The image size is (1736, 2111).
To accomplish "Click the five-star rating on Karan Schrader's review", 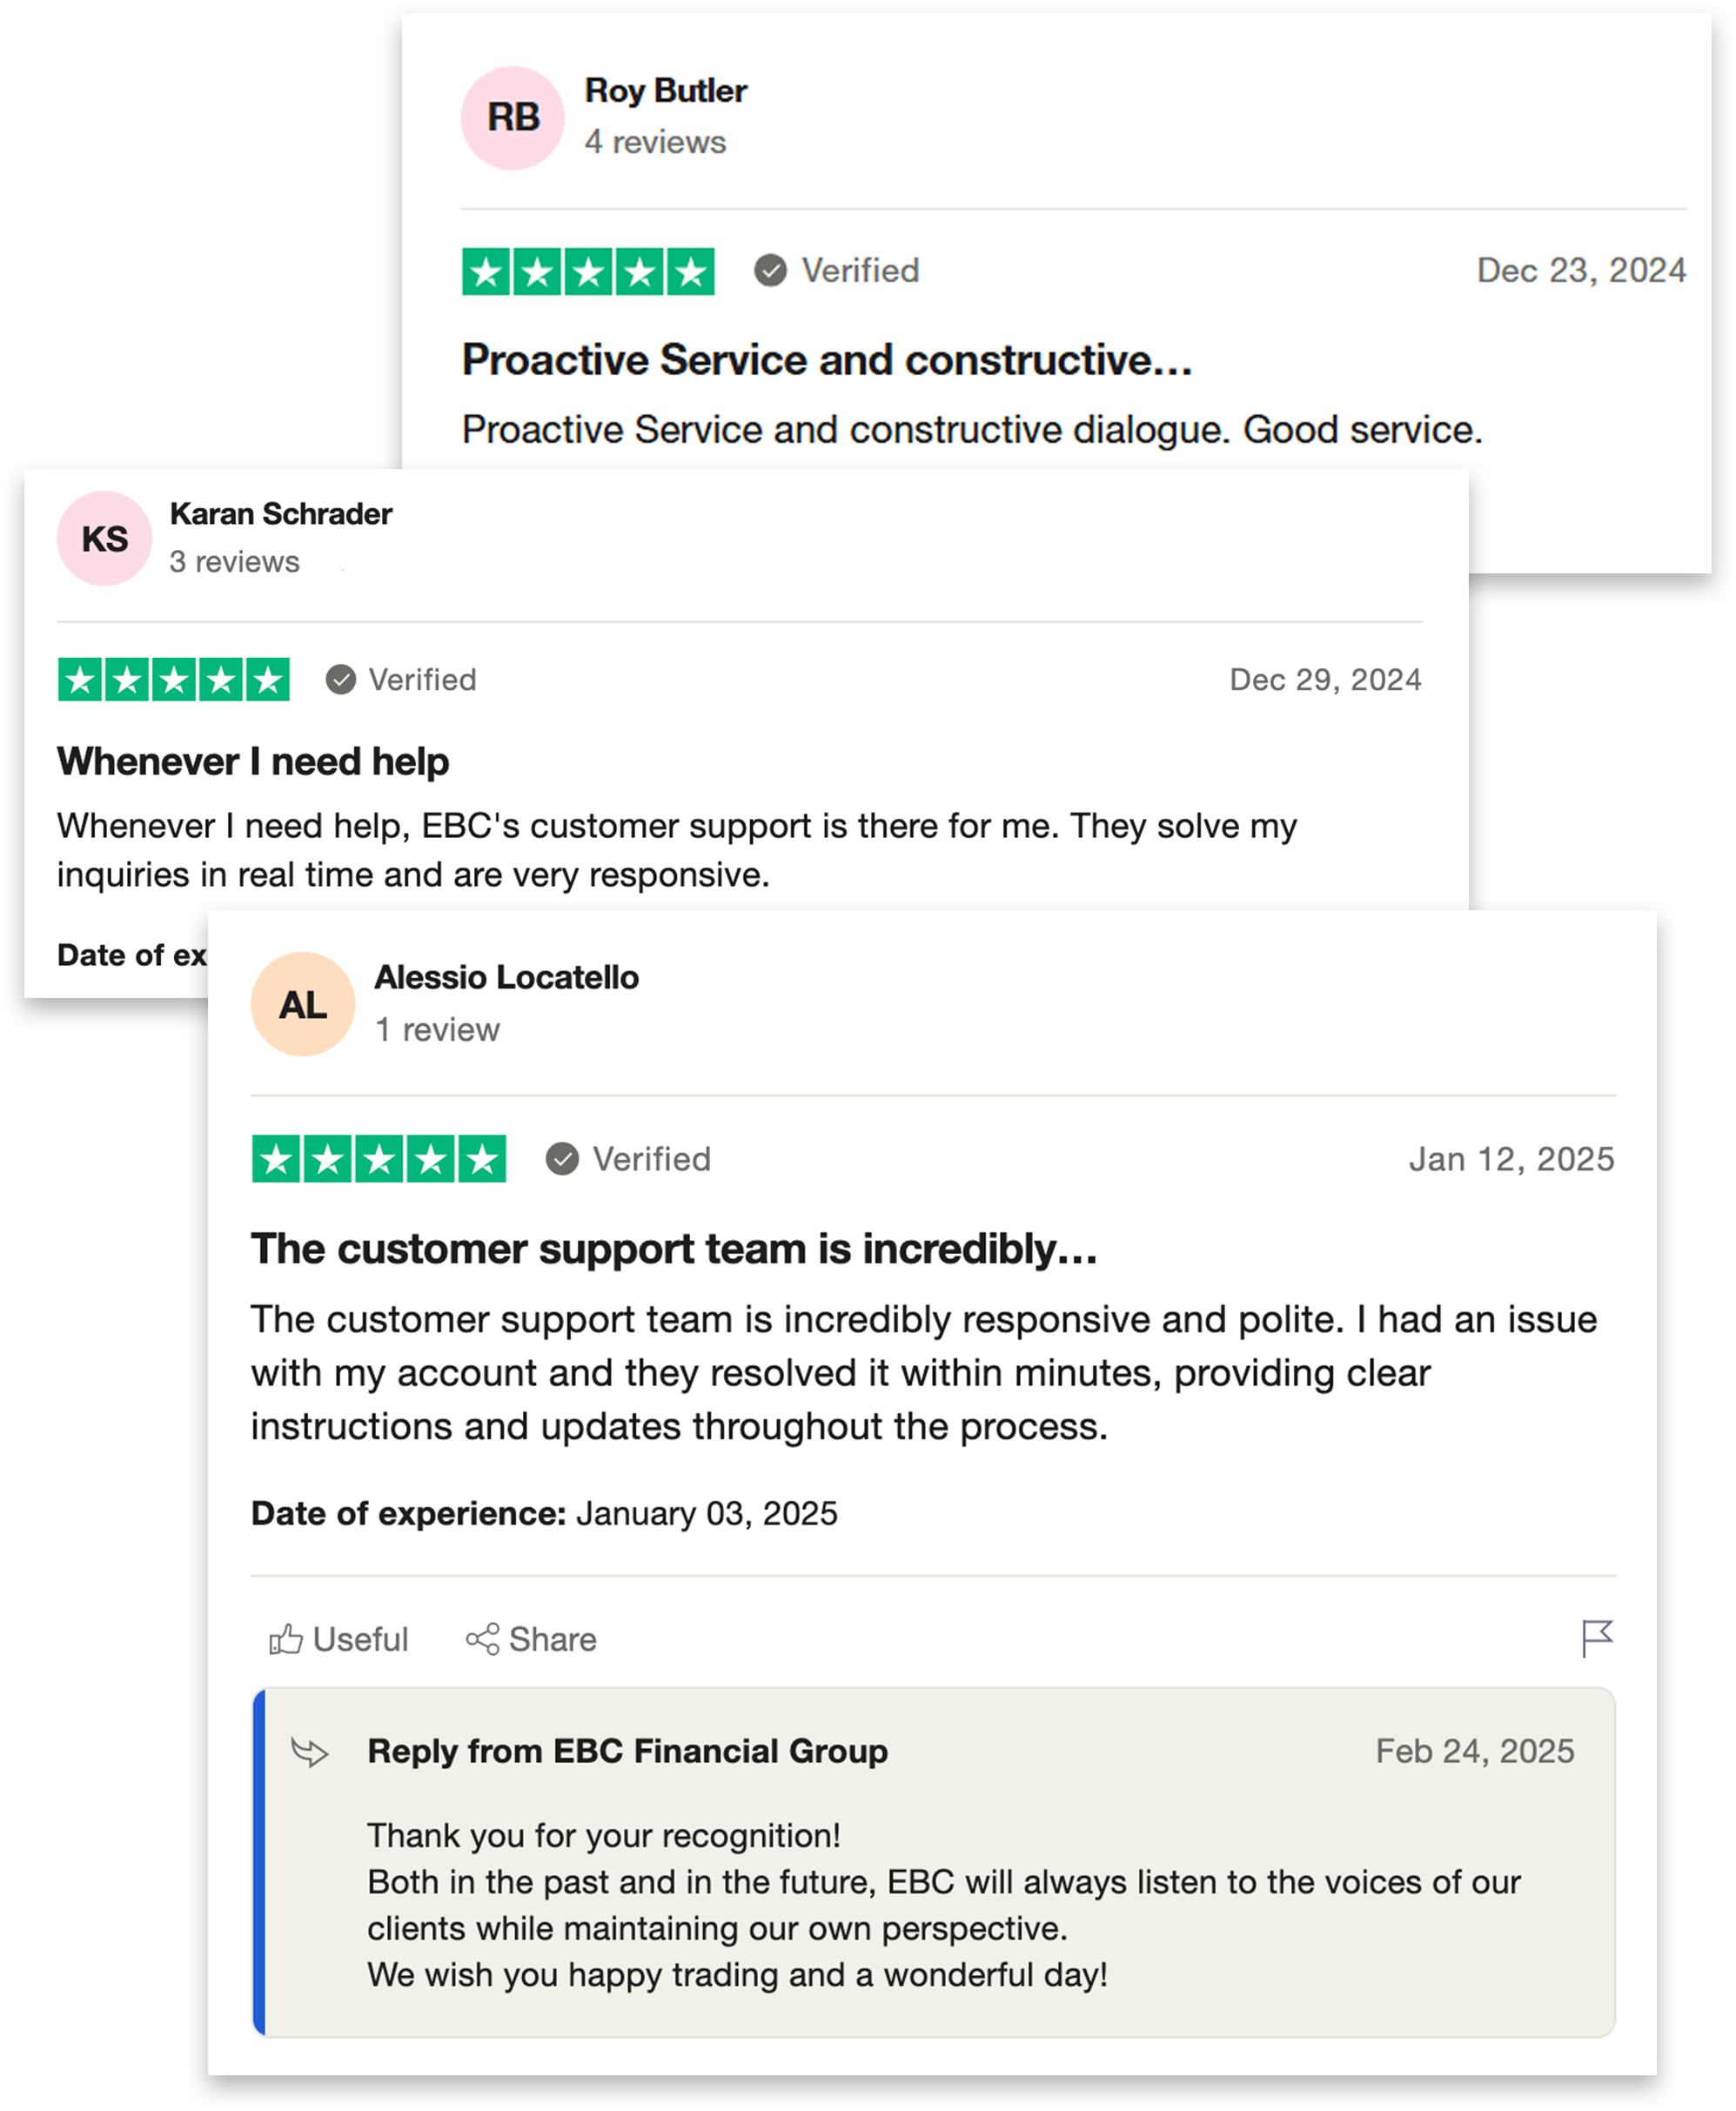I will (x=174, y=680).
